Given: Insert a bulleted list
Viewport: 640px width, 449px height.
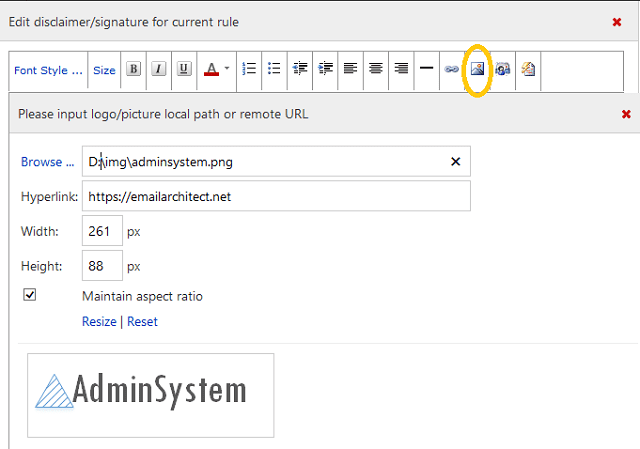Looking at the screenshot, I should [x=274, y=69].
